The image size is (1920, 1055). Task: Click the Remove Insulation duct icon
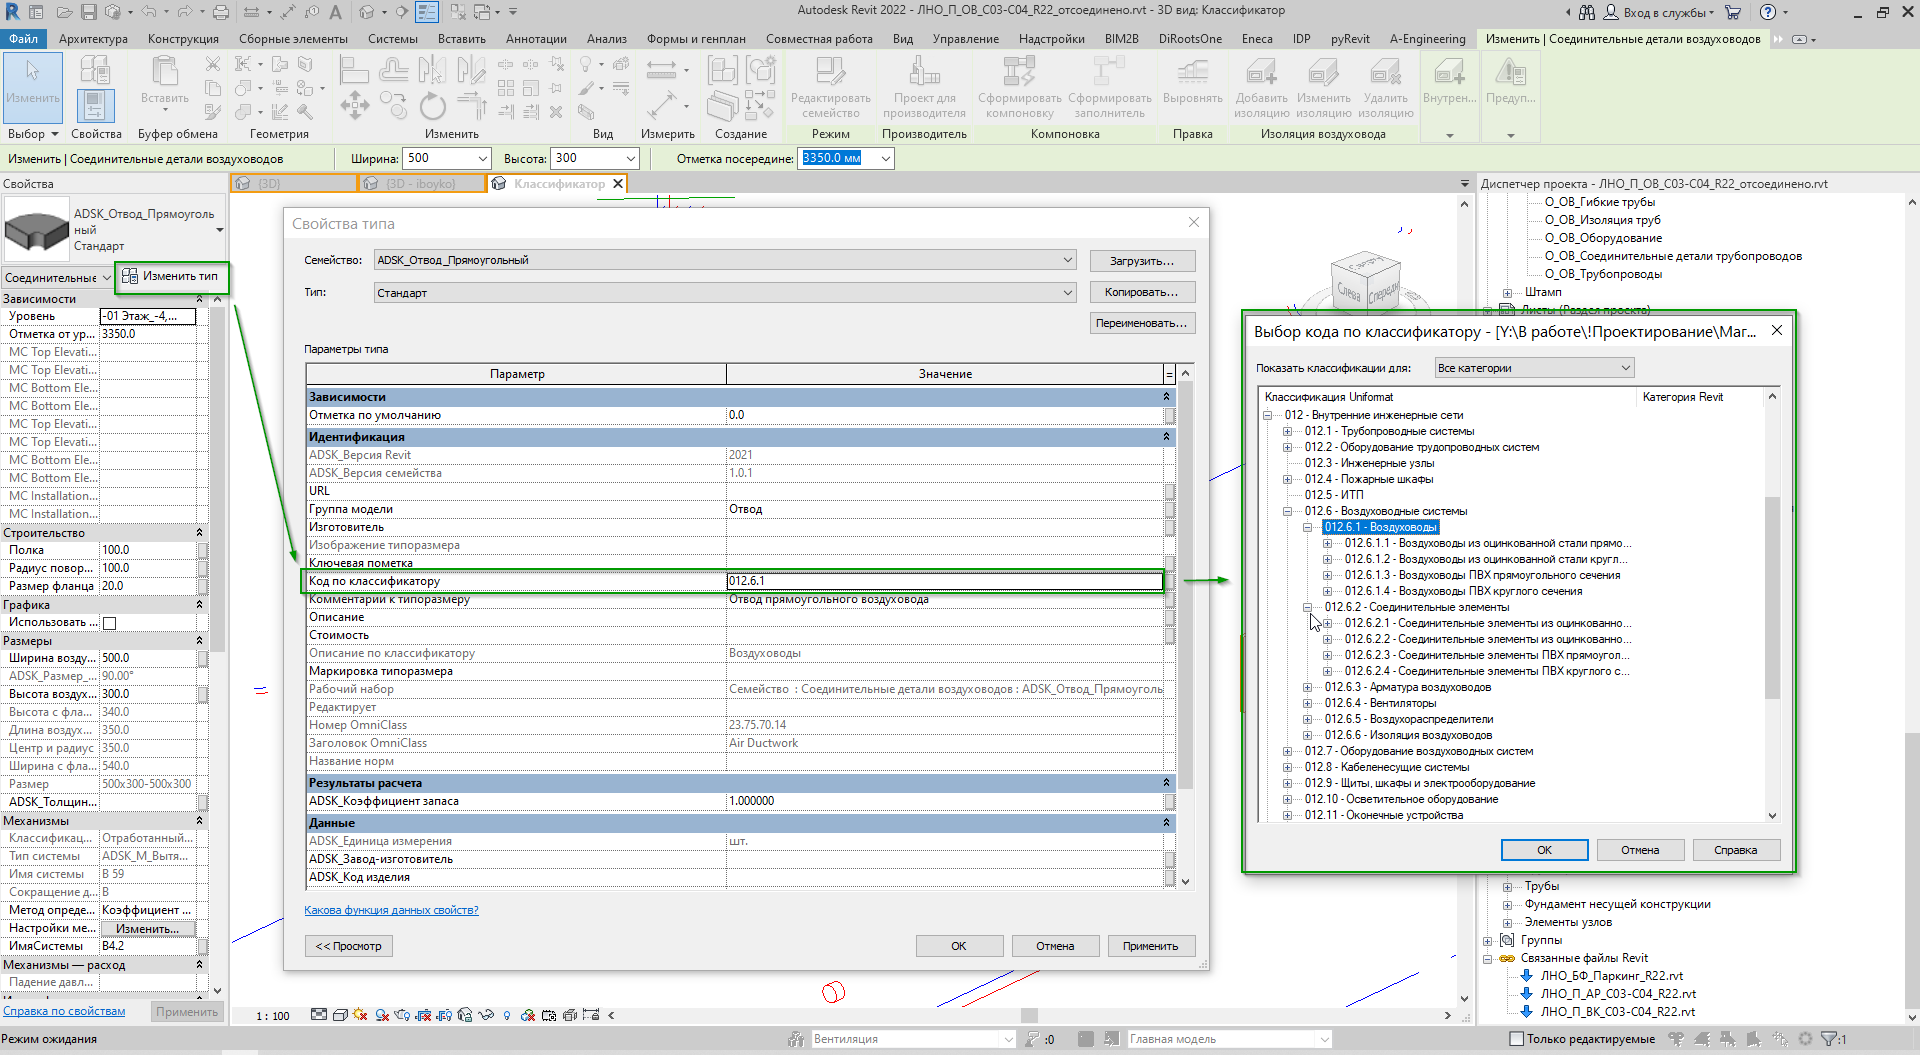click(1385, 72)
